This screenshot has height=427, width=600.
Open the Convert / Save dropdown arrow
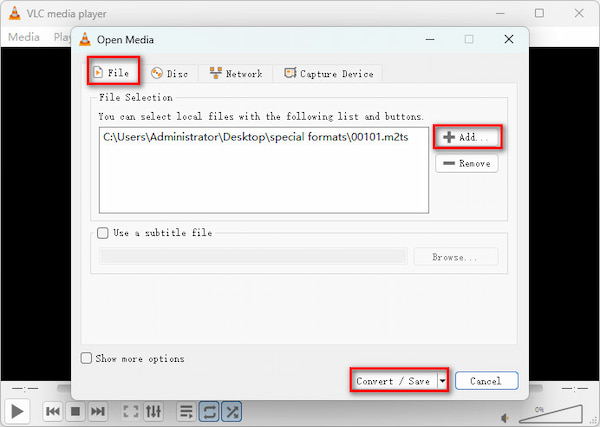click(442, 381)
